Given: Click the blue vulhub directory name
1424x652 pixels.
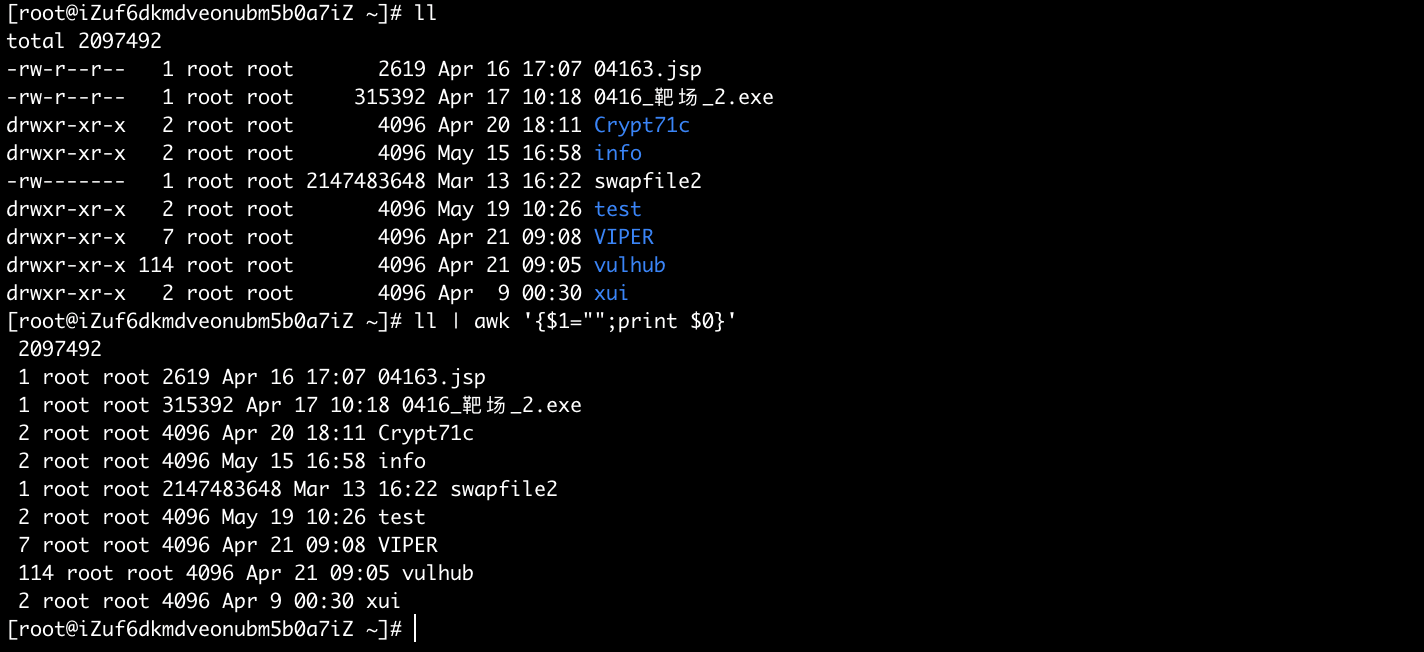Looking at the screenshot, I should (x=629, y=265).
